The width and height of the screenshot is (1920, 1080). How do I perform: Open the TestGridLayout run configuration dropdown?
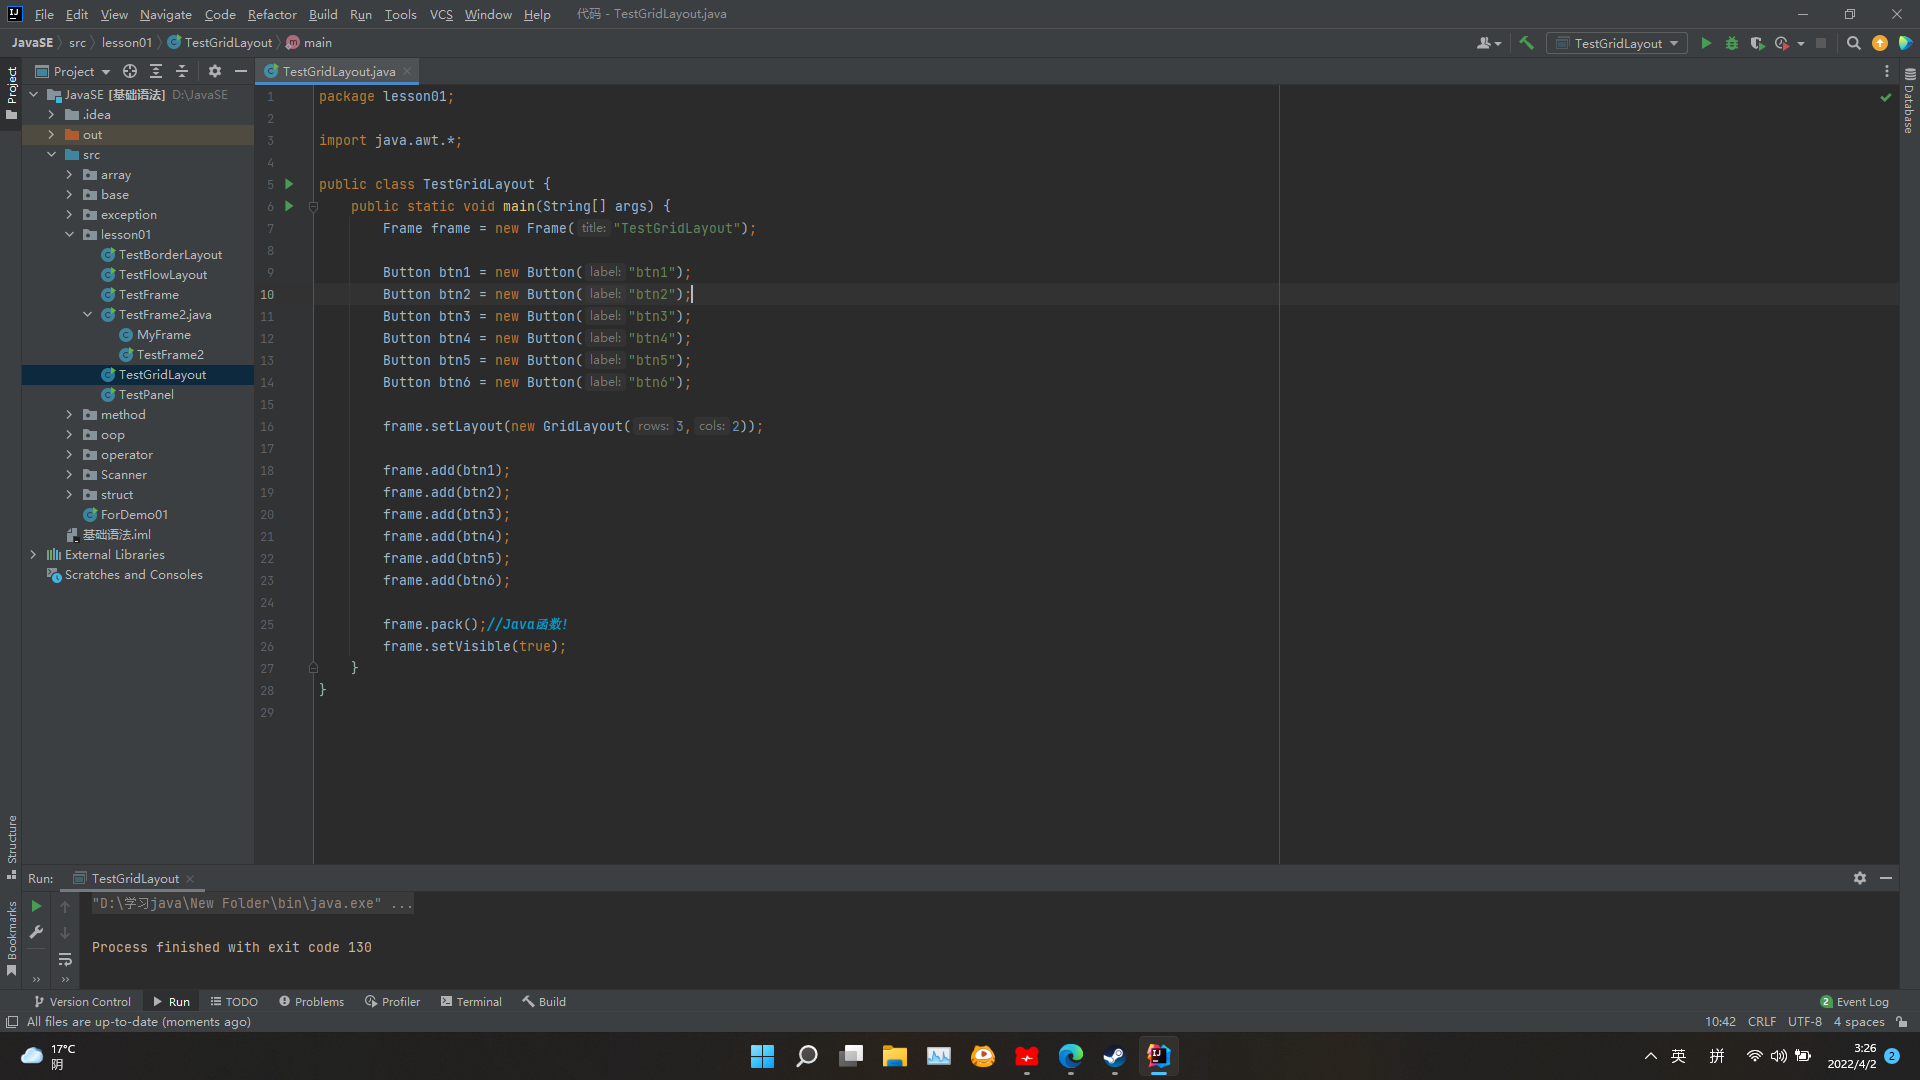(1617, 43)
